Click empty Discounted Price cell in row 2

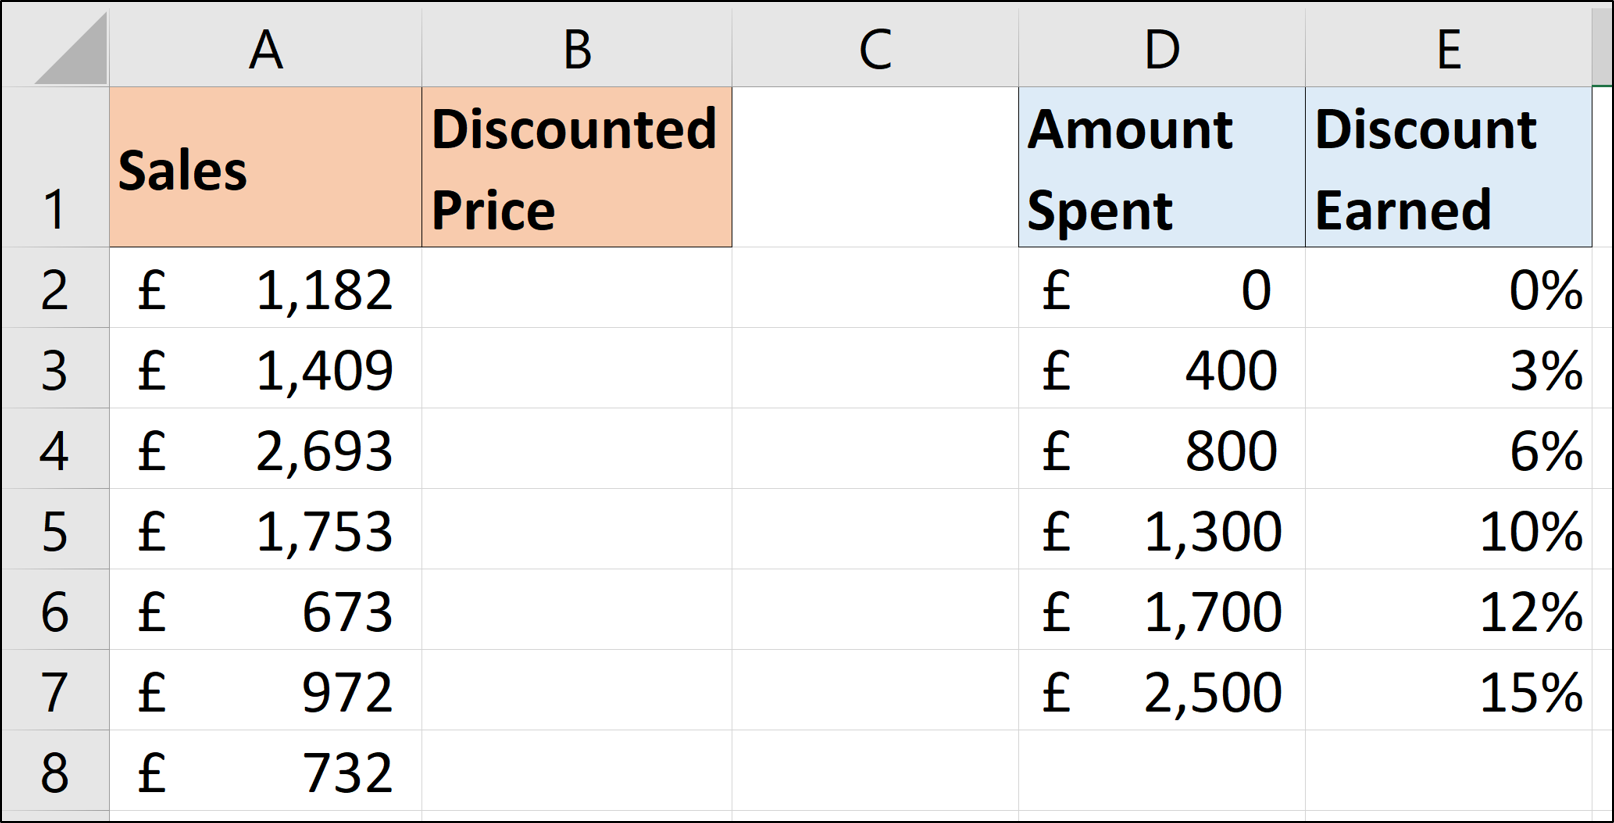tap(576, 289)
